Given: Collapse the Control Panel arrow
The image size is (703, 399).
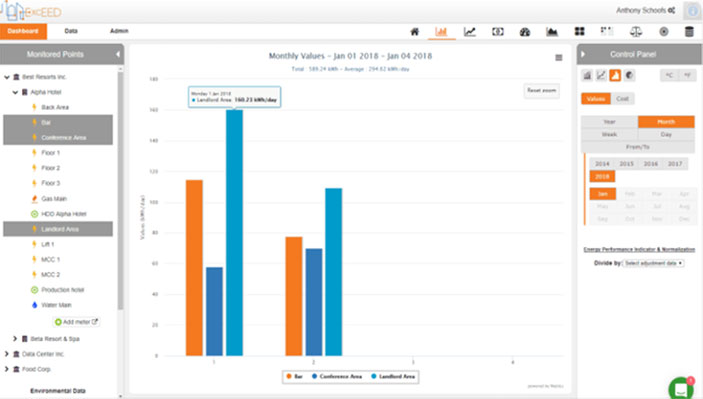Looking at the screenshot, I should (x=583, y=54).
